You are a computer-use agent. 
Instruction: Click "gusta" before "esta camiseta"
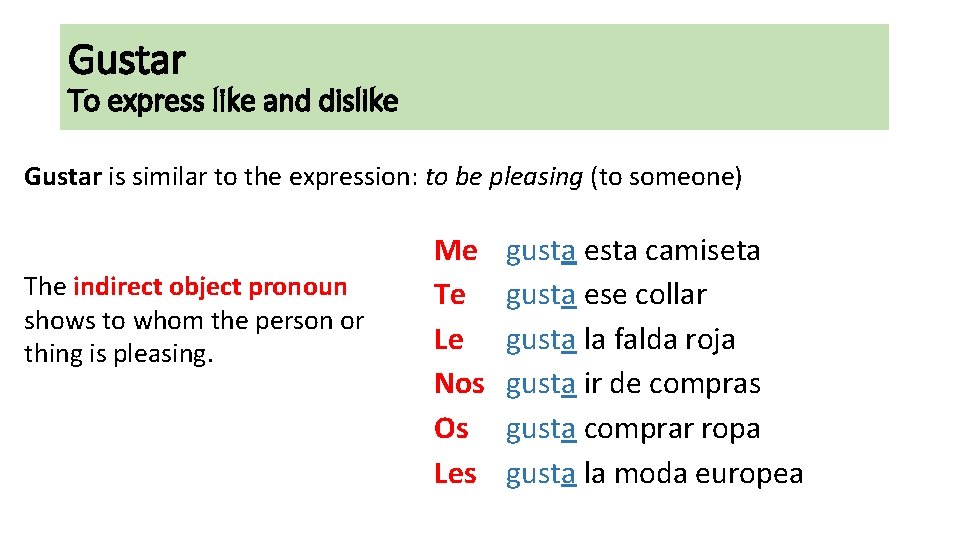pyautogui.click(x=541, y=250)
